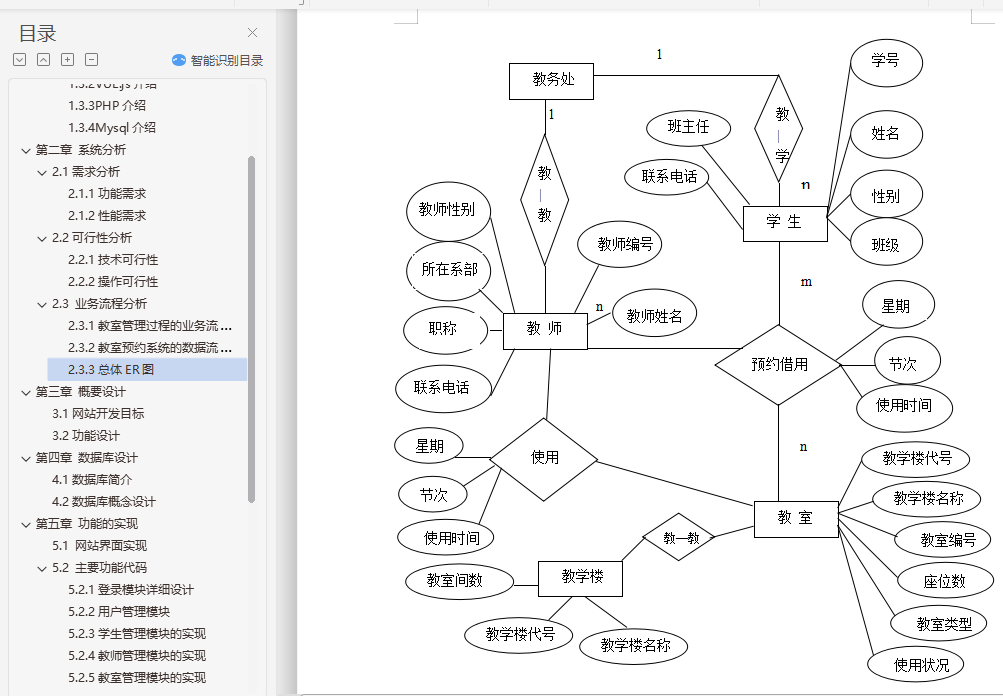Click the 所在系部 attribute oval
Image resolution: width=1003 pixels, height=696 pixels.
[448, 271]
